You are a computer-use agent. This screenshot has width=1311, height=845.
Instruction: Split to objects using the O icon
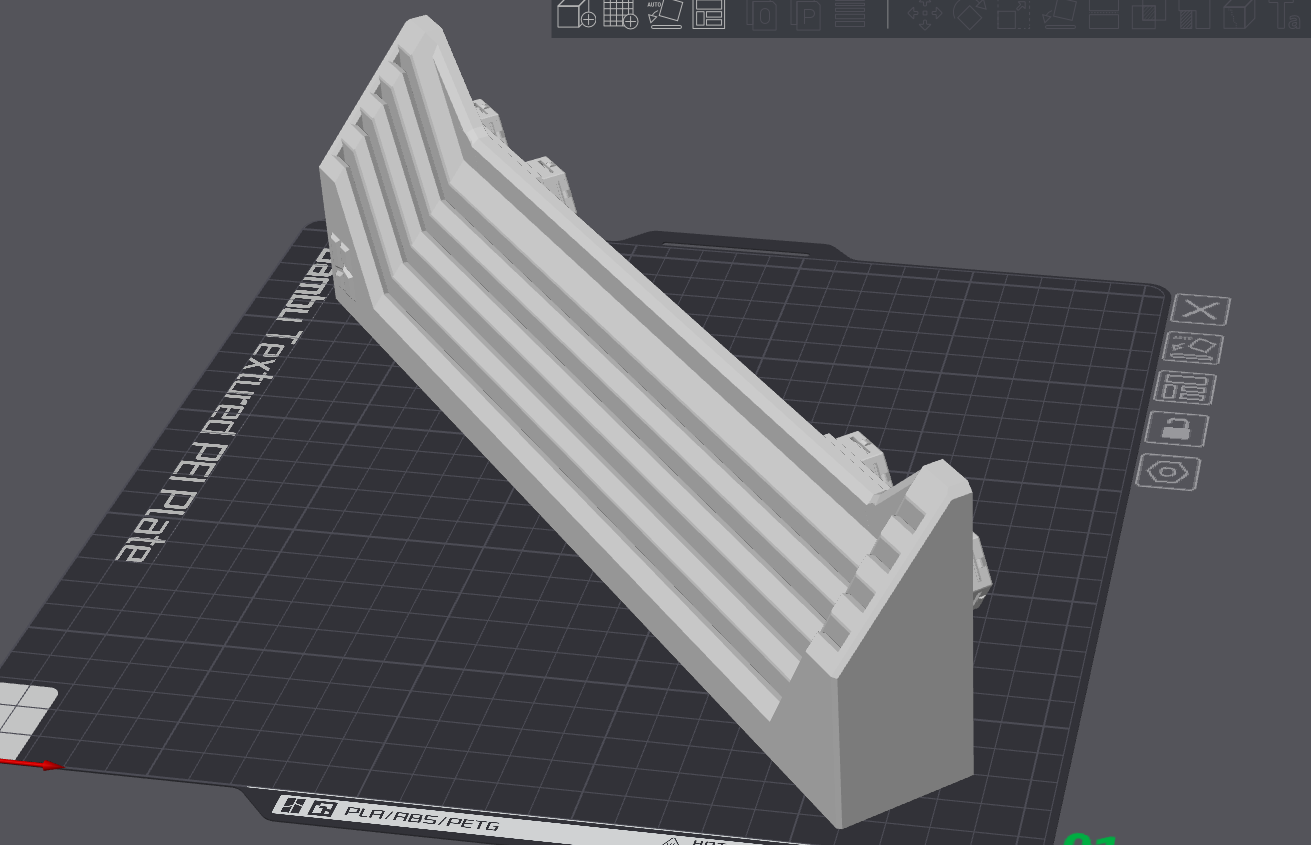[763, 14]
